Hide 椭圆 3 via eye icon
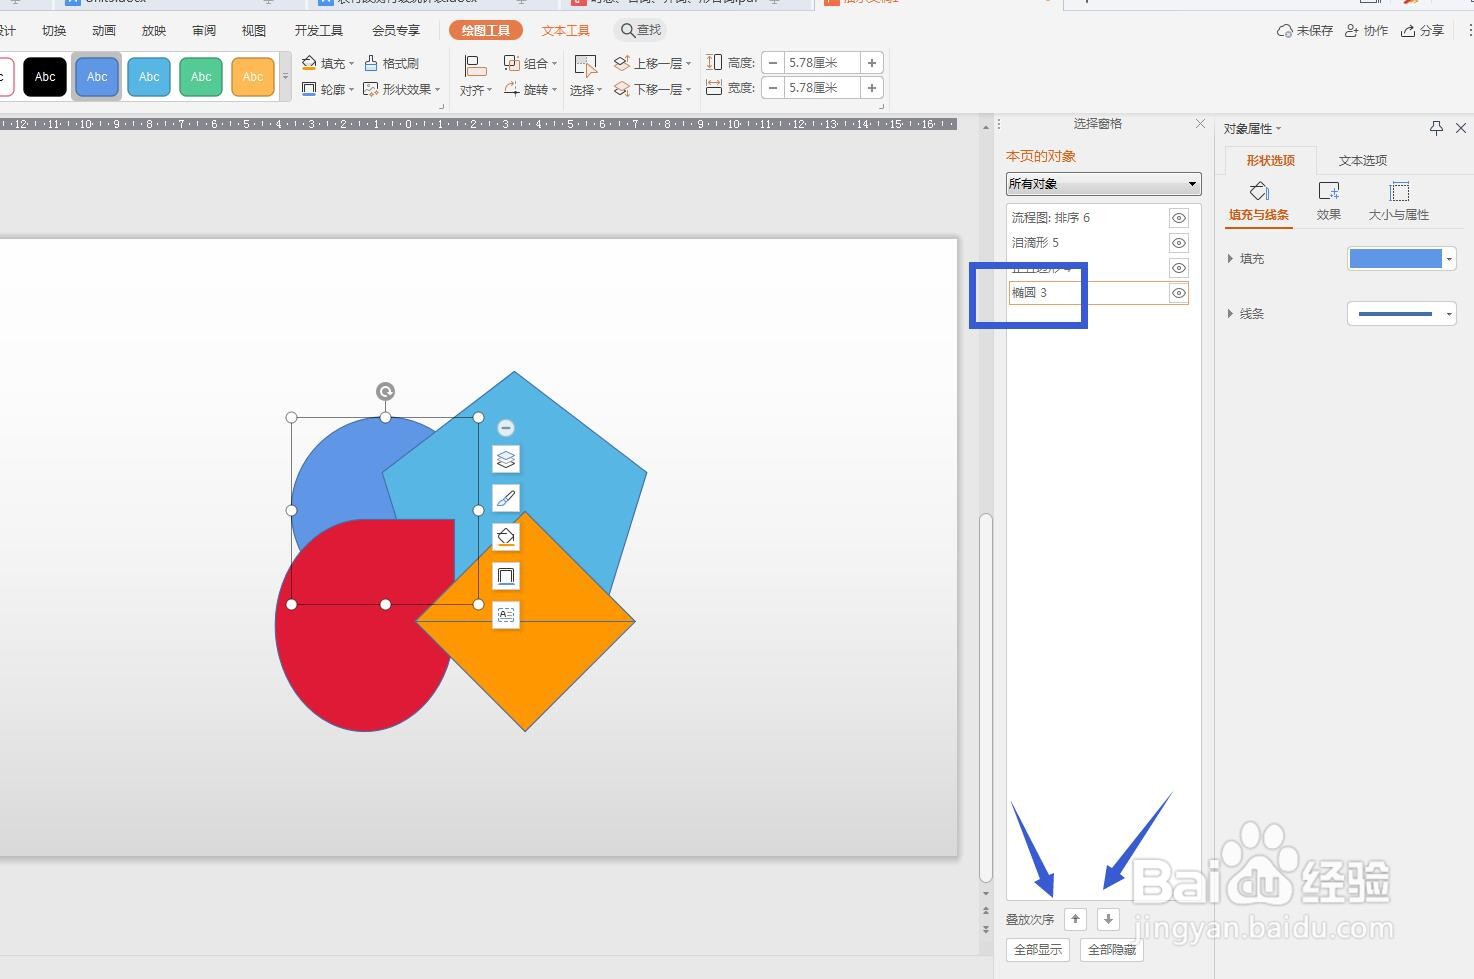 click(x=1179, y=293)
